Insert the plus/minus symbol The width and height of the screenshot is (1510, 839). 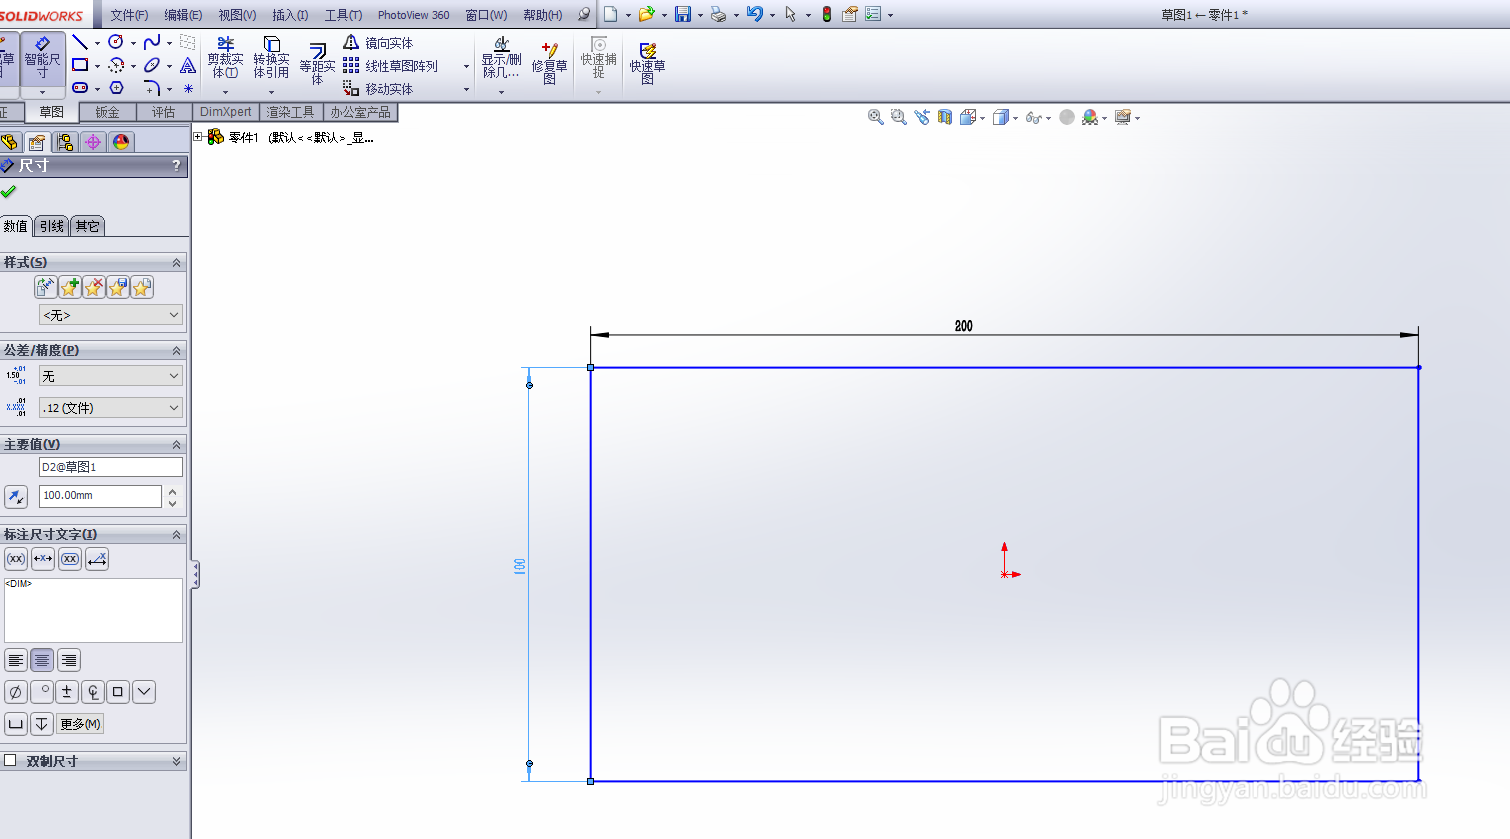(67, 692)
